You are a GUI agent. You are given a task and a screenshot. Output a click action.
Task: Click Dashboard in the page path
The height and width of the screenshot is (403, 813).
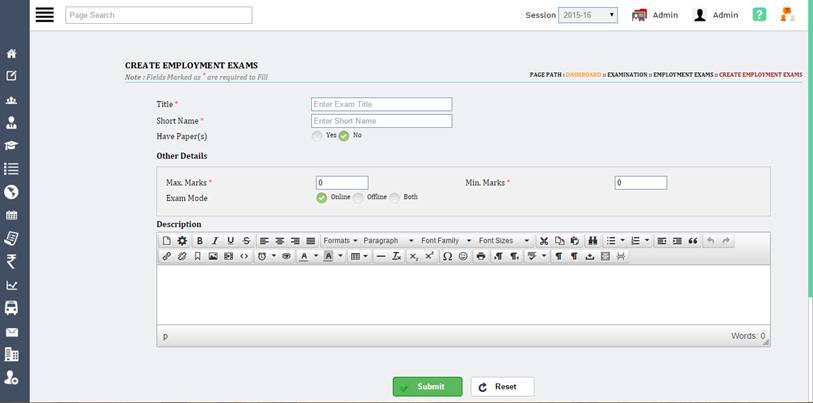click(x=583, y=75)
